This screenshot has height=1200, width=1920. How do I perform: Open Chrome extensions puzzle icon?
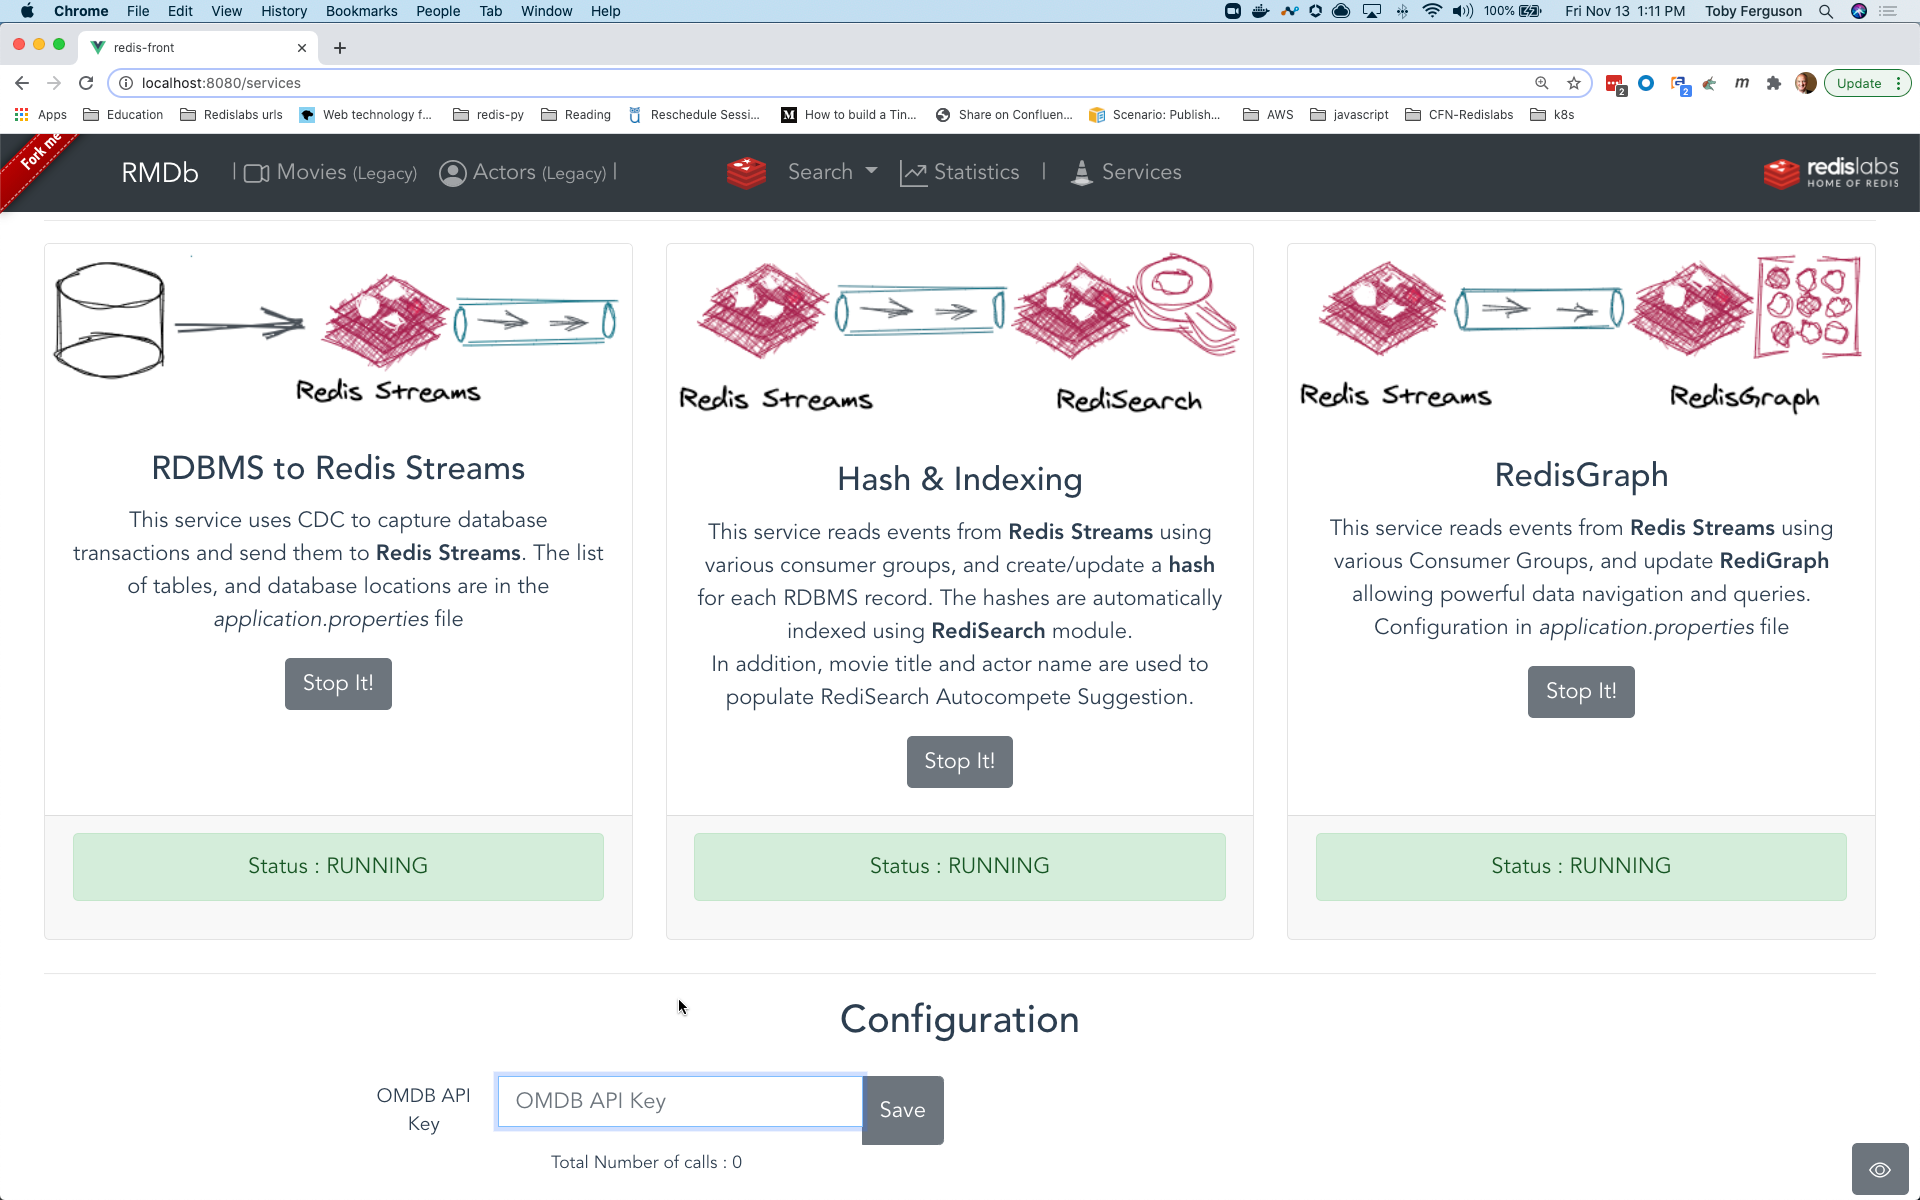[x=1774, y=83]
